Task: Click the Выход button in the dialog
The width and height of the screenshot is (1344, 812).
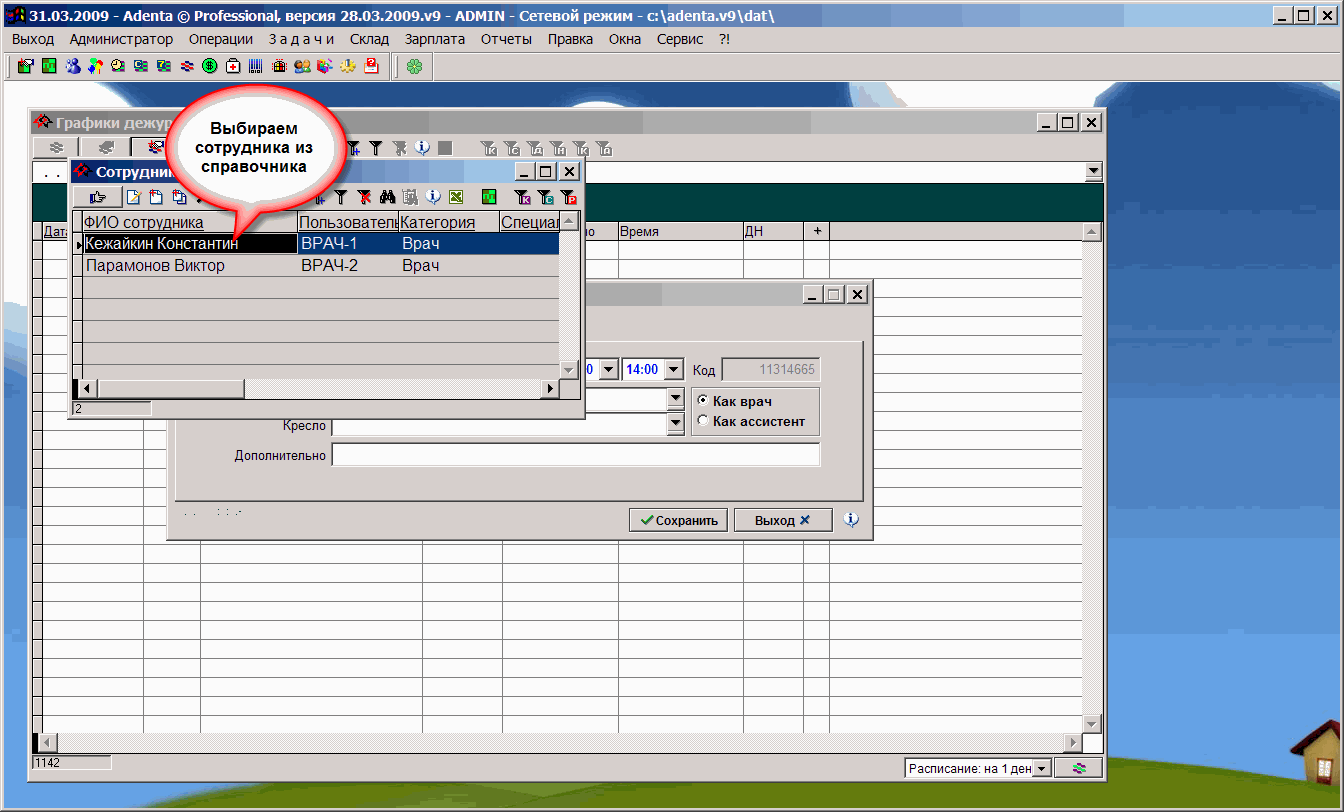Action: coord(782,520)
